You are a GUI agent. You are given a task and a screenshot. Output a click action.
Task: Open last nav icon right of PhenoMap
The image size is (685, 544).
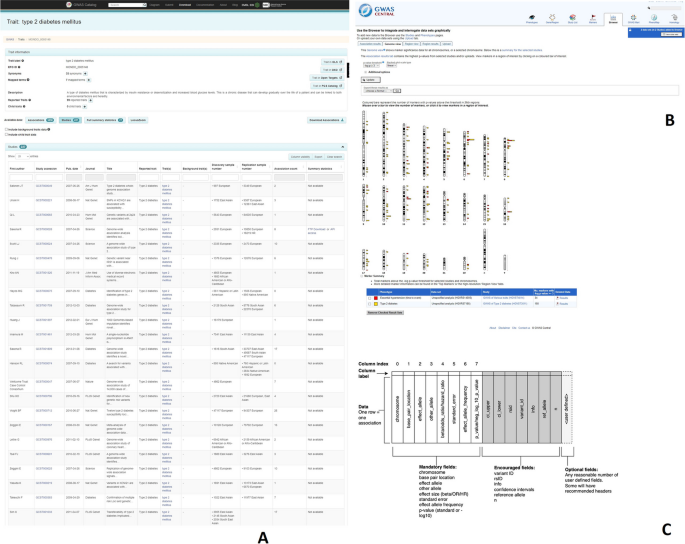674,18
